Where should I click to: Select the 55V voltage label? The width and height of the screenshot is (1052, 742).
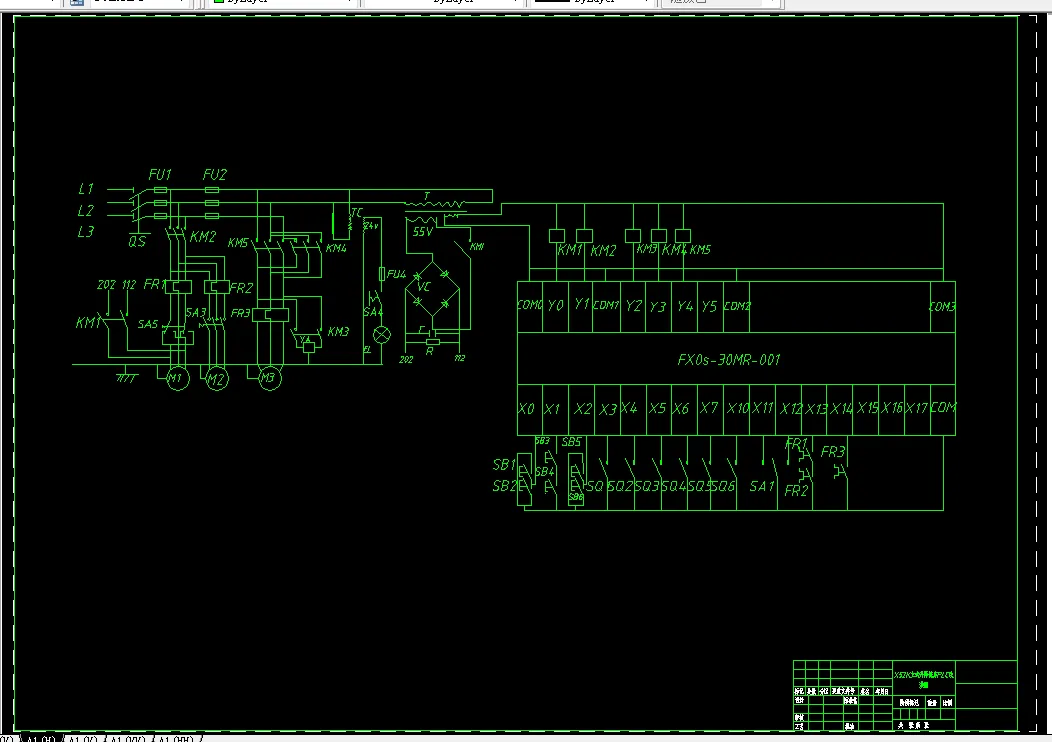click(423, 231)
